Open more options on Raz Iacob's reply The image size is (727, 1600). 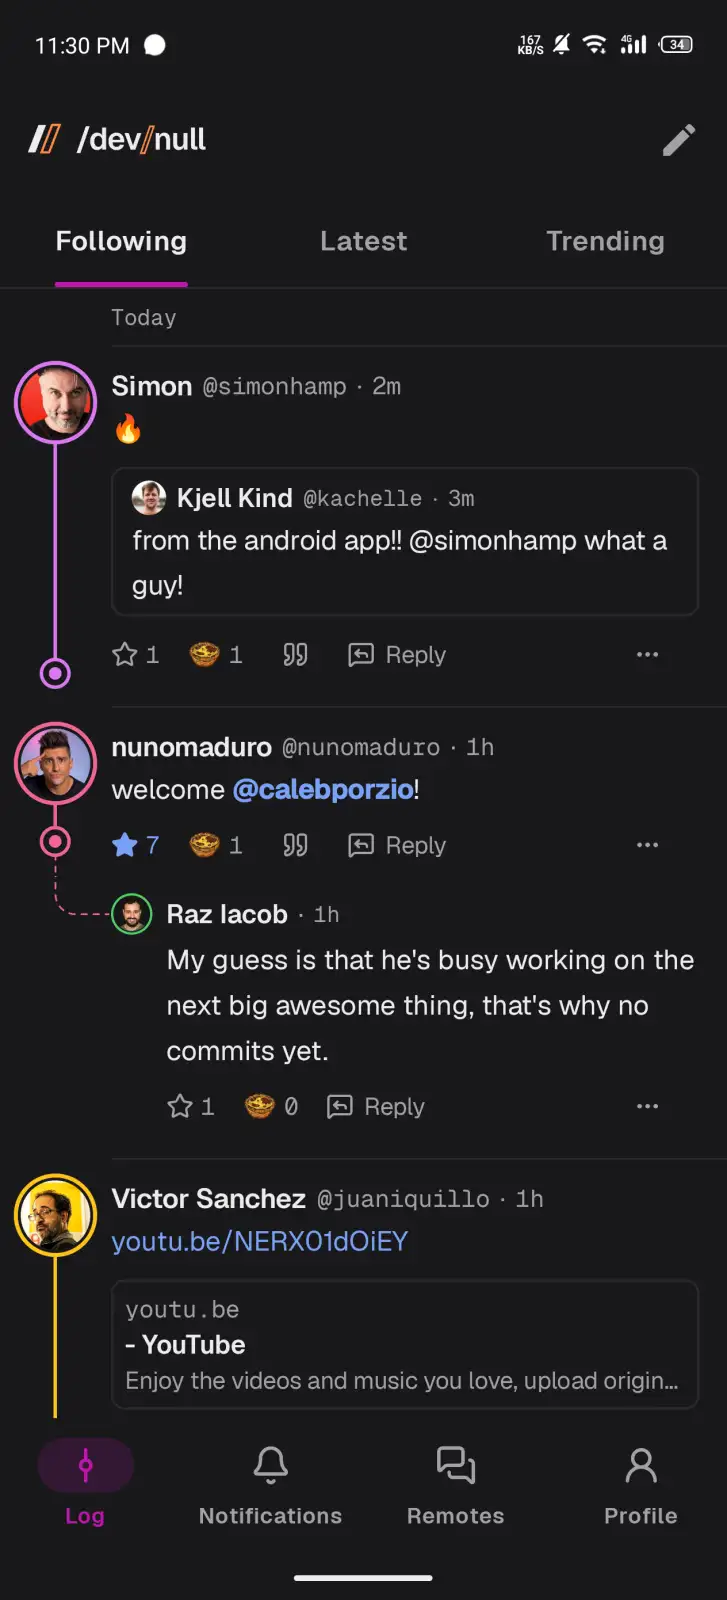point(648,1106)
